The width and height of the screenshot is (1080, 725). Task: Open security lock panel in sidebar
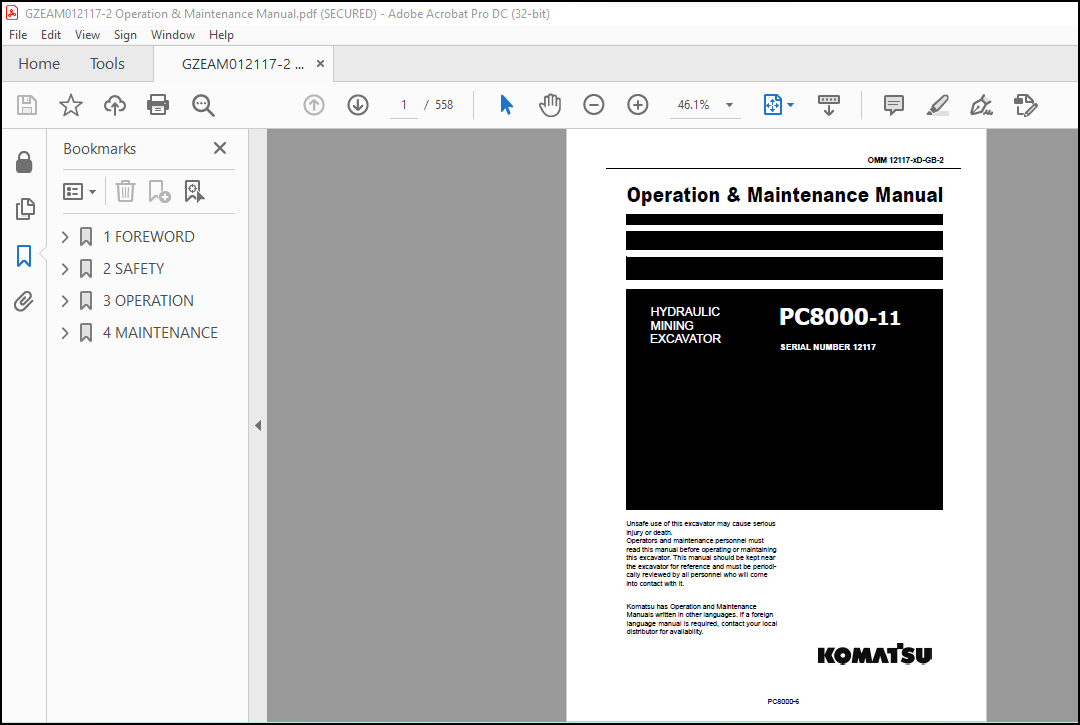24,162
